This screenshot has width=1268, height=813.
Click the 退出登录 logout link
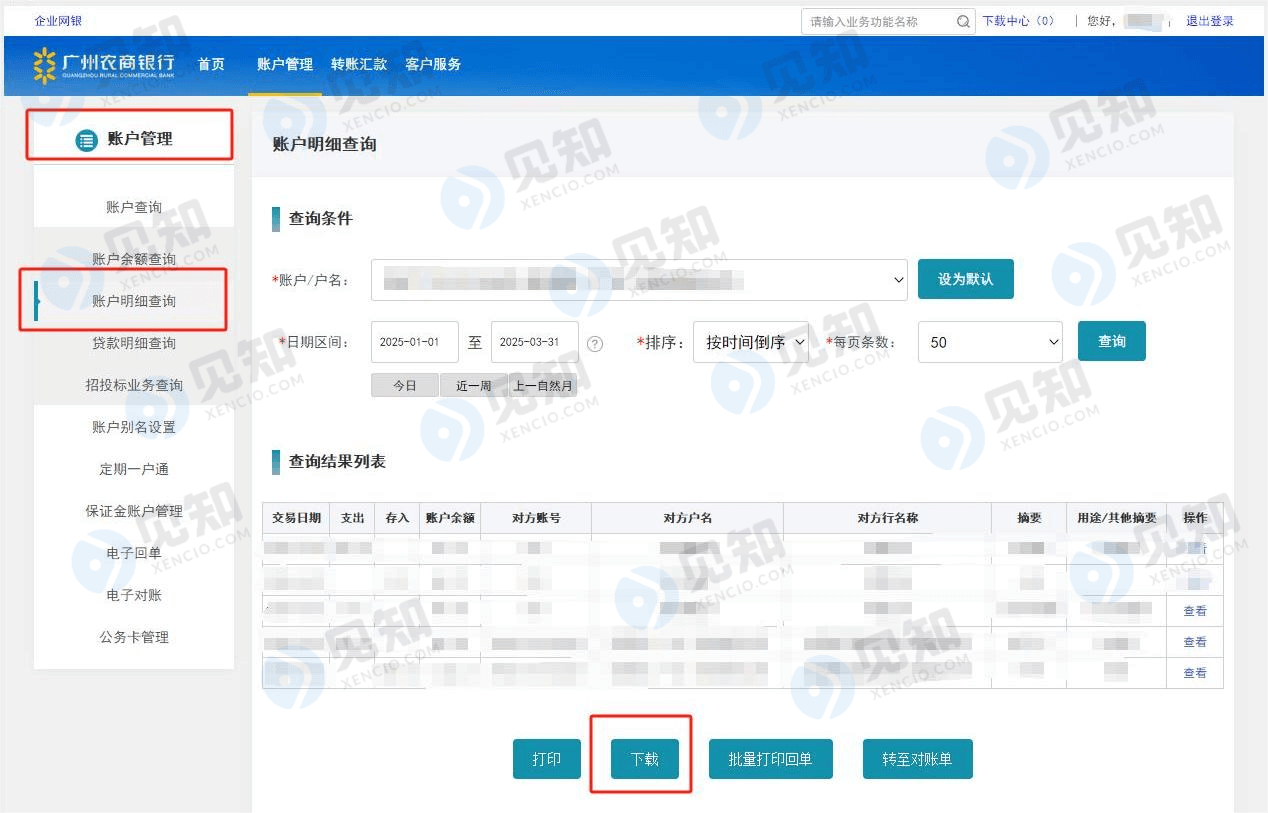point(1209,21)
